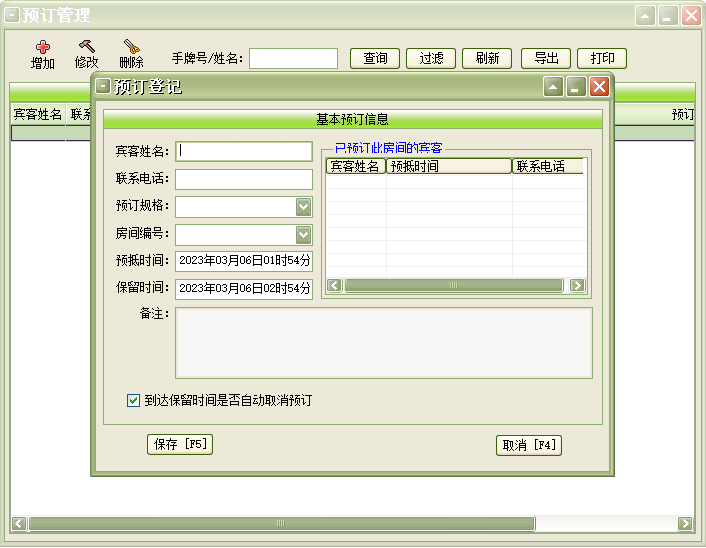Image resolution: width=706 pixels, height=548 pixels.
Task: Roll up the 预订管理 window with the up-arrow button
Action: (645, 16)
